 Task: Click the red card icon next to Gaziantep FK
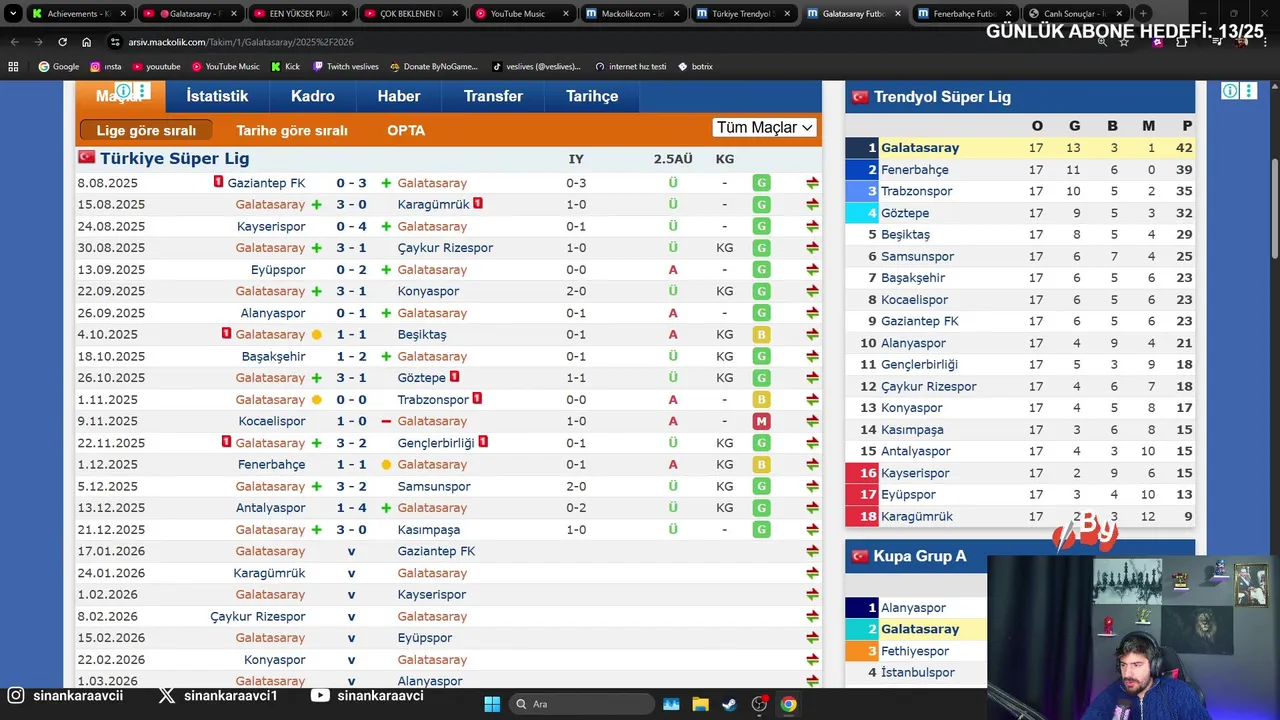click(218, 182)
